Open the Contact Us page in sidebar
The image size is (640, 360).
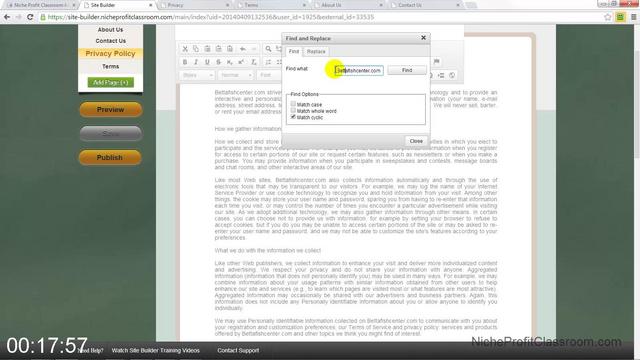[x=110, y=41]
